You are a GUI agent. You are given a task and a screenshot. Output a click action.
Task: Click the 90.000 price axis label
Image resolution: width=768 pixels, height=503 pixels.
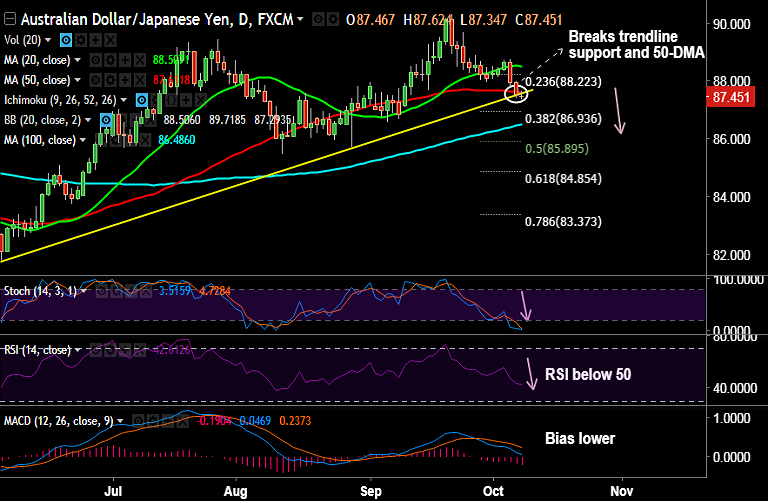(x=732, y=24)
